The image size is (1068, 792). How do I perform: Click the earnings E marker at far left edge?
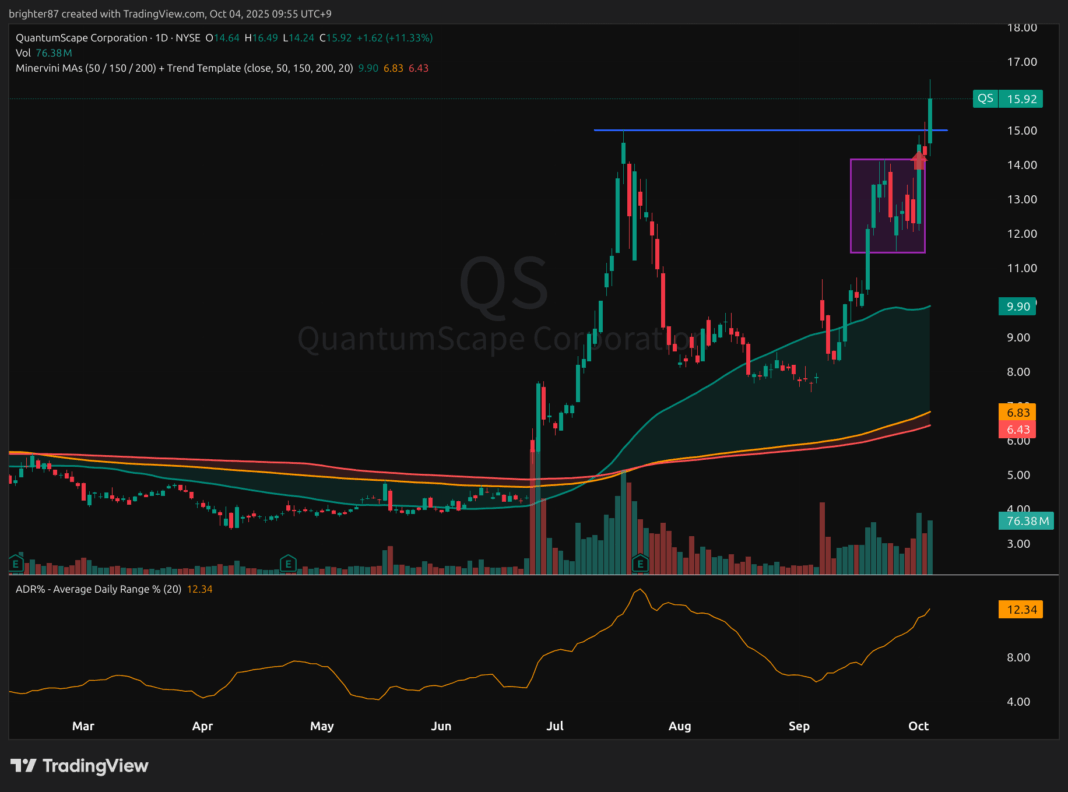click(16, 562)
